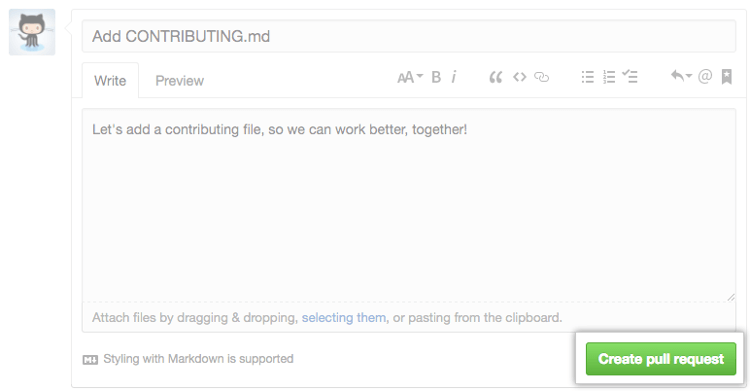This screenshot has width=750, height=391.
Task: Insert a numbered list
Action: tap(609, 77)
